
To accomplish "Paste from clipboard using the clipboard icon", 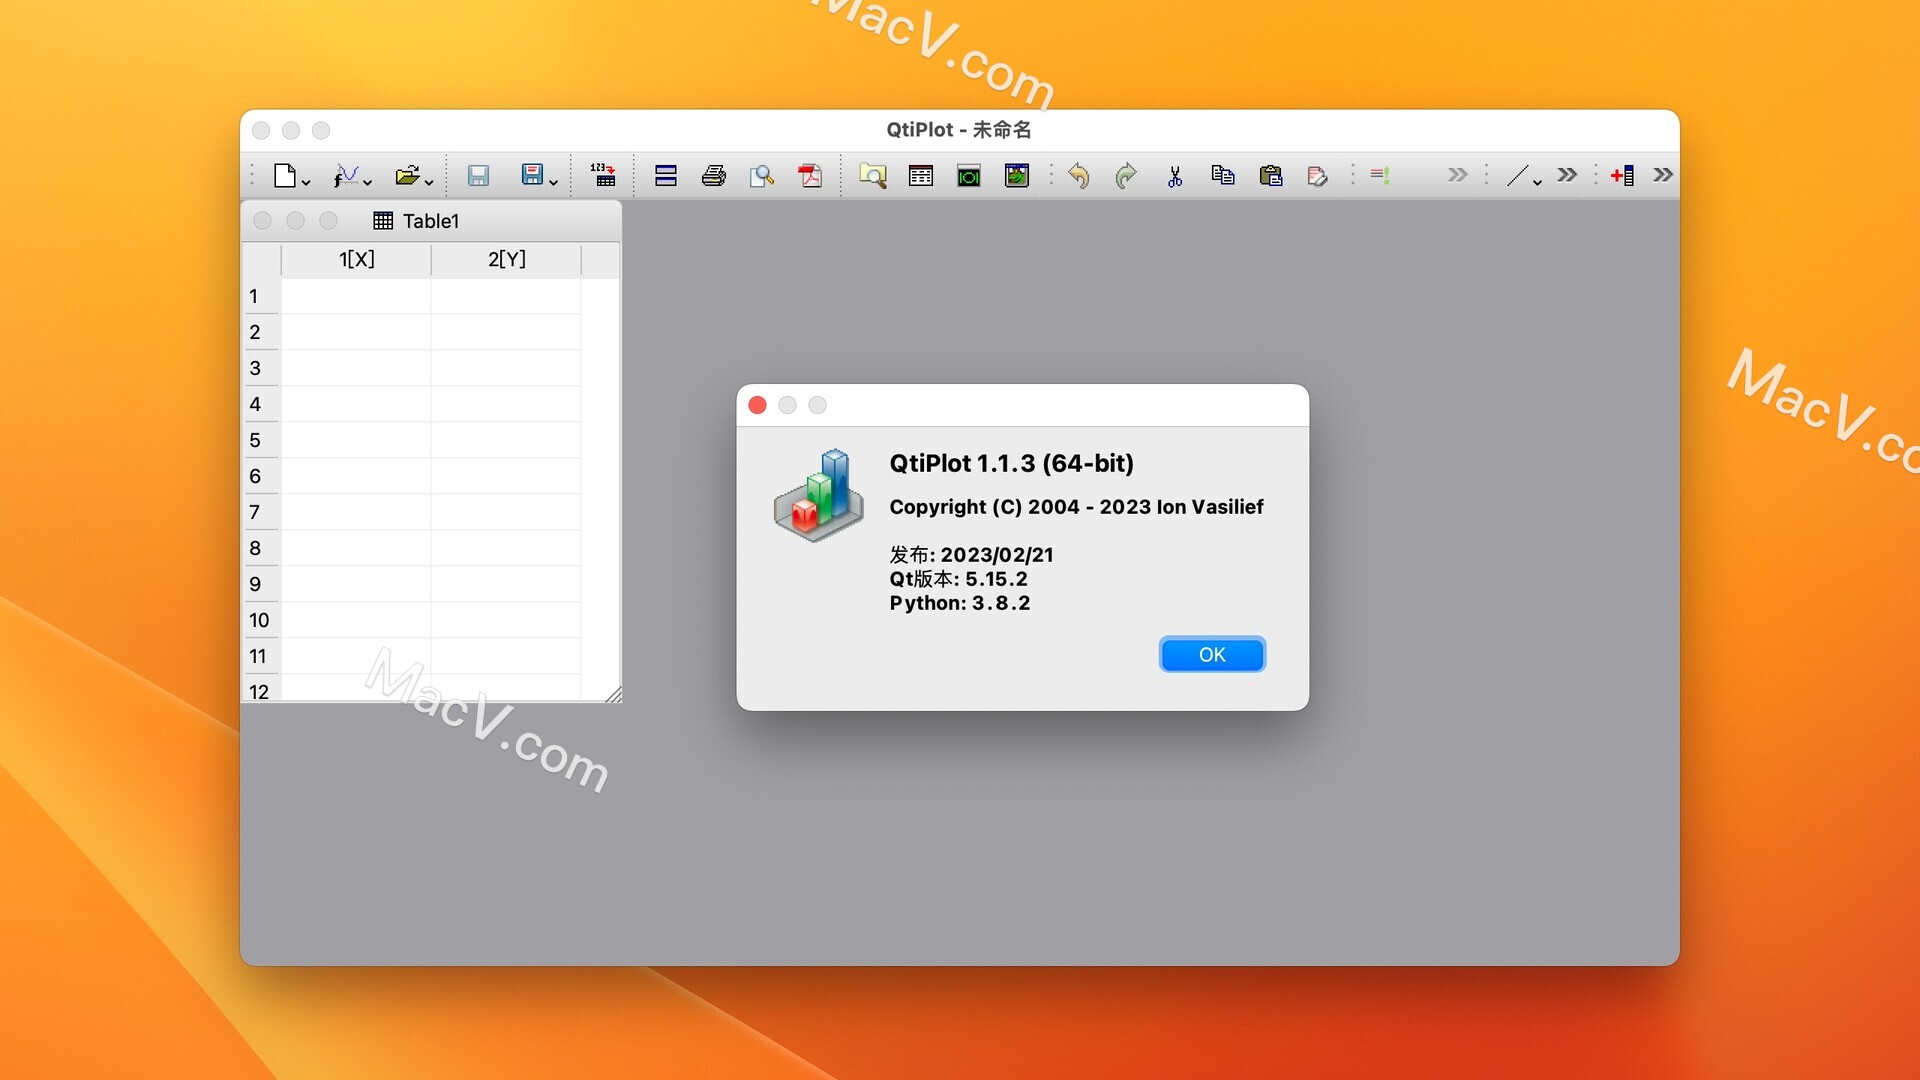I will (x=1270, y=175).
